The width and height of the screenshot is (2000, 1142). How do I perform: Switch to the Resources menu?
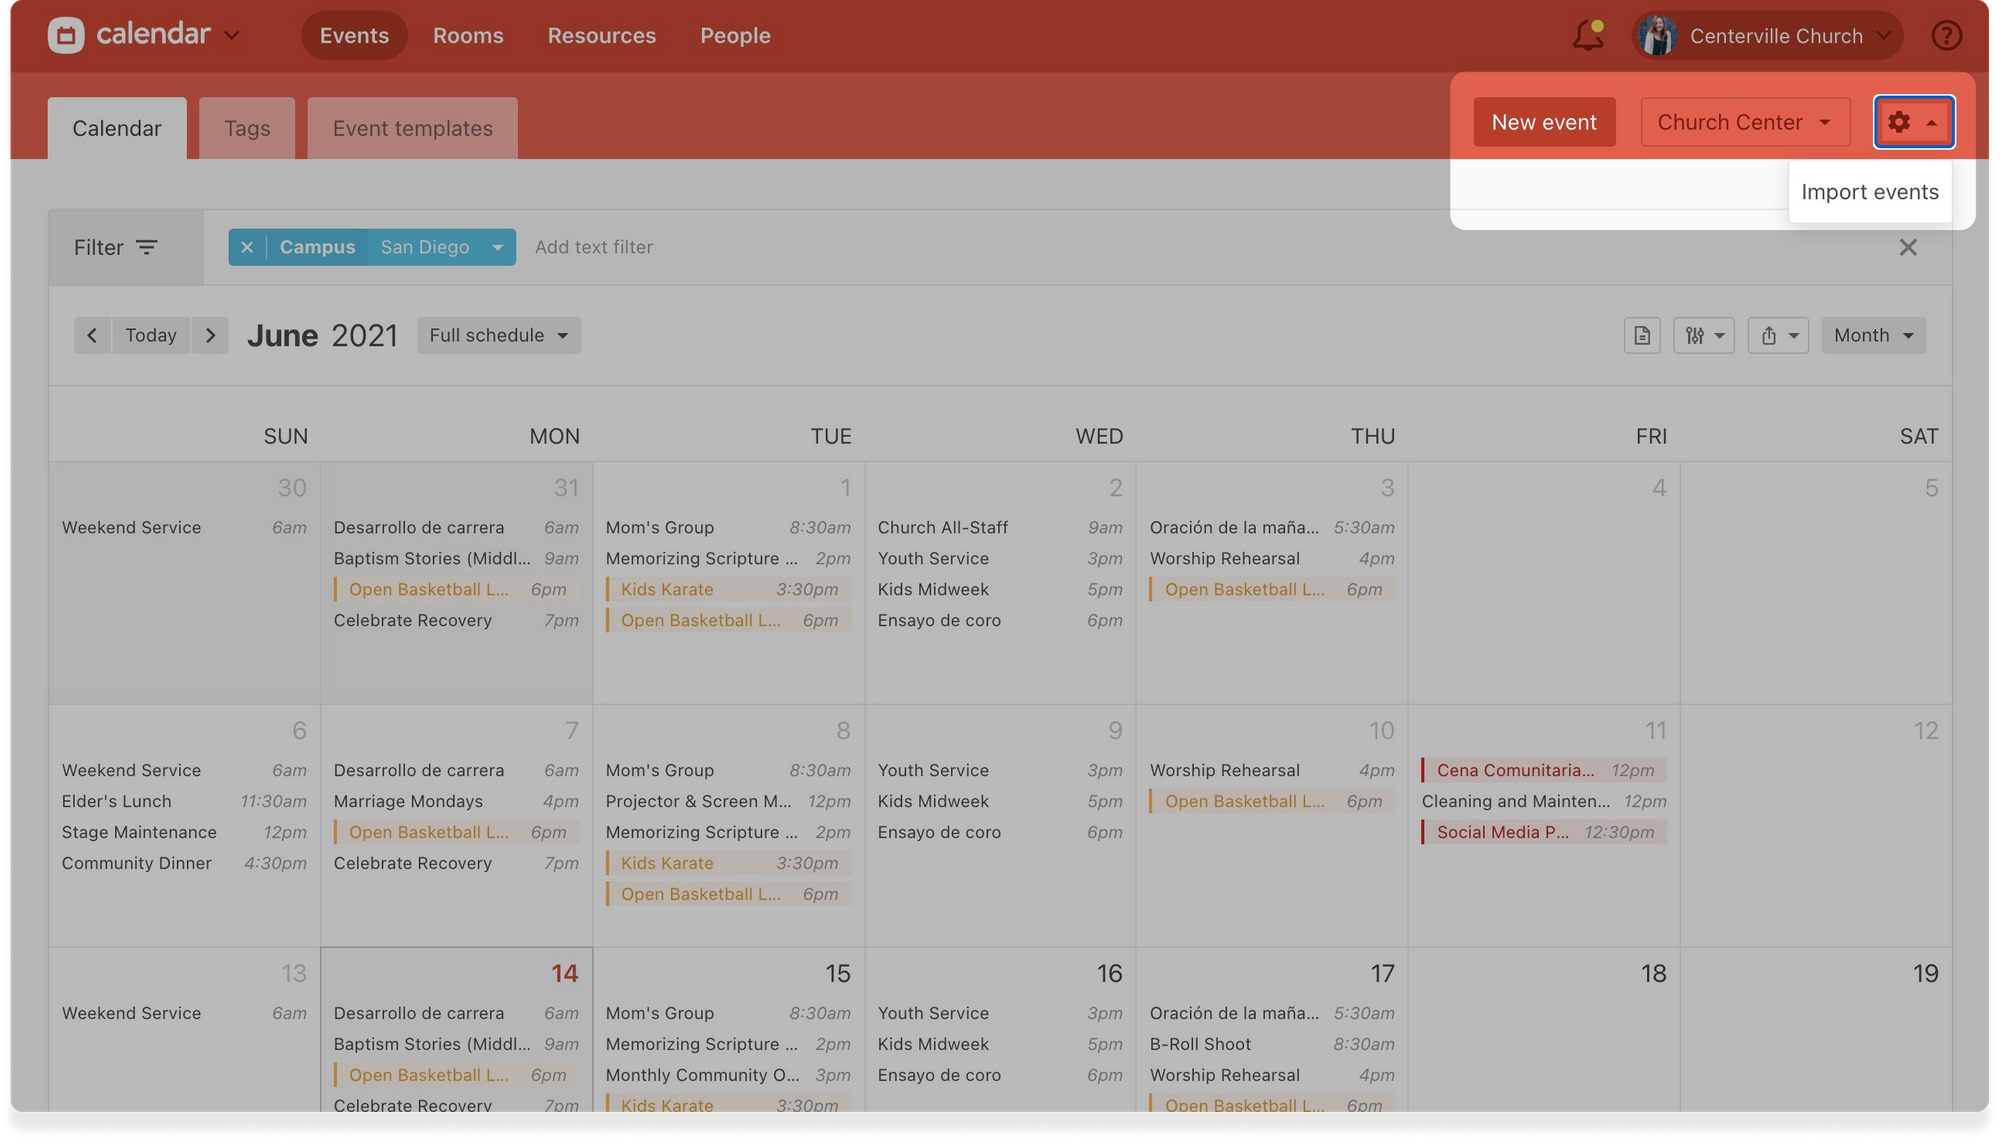(601, 35)
